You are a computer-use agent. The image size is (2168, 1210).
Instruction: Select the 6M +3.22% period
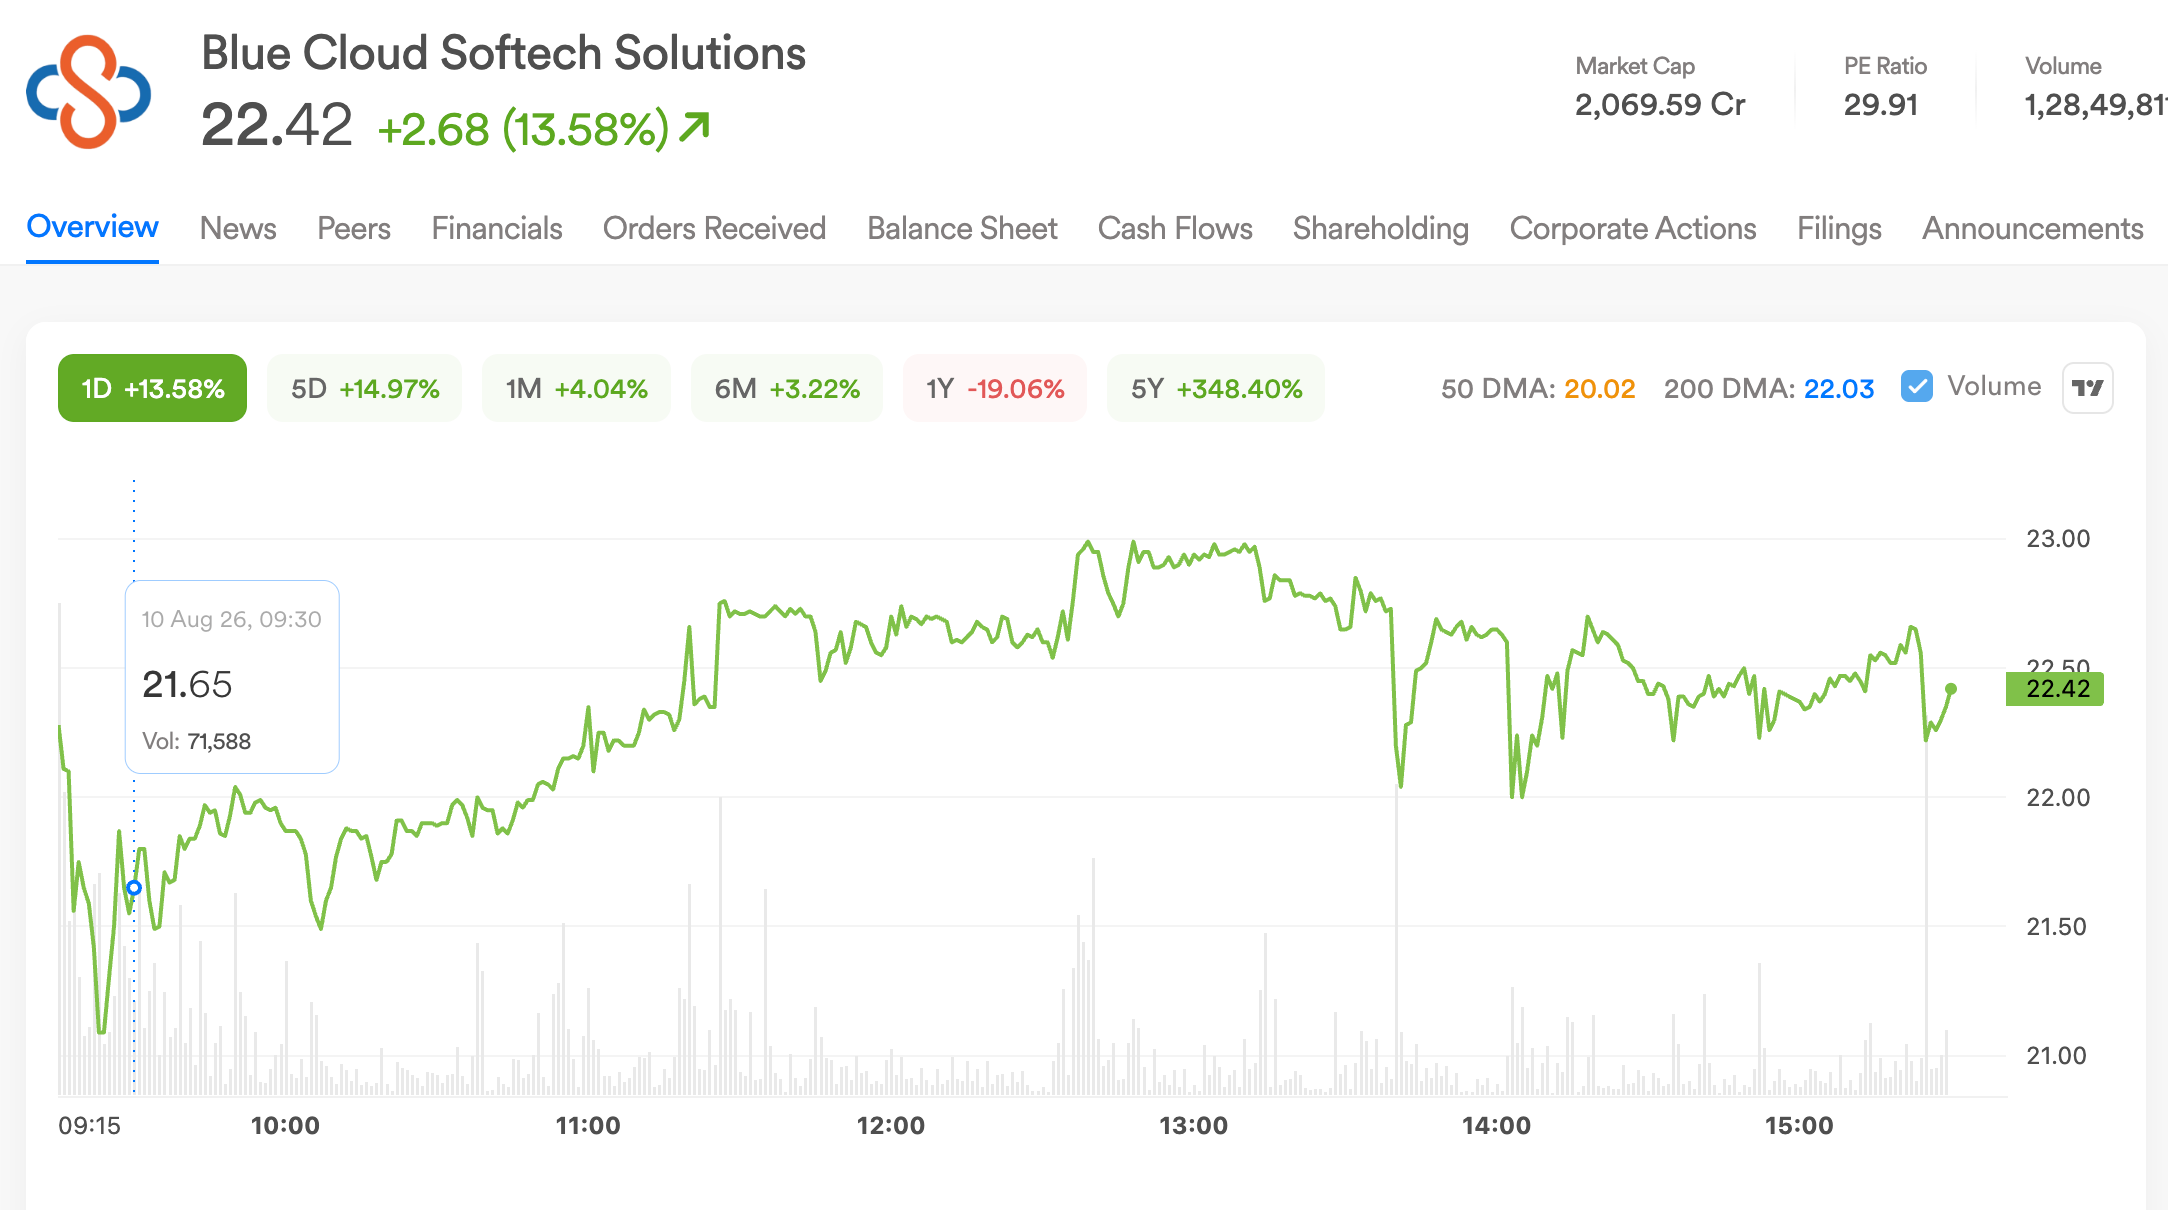pos(787,388)
